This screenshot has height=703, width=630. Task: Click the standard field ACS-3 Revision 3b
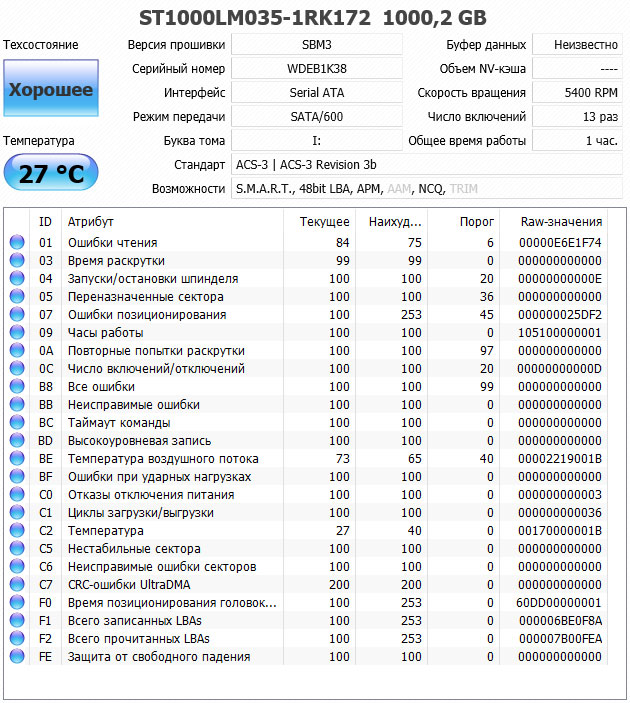click(x=427, y=165)
